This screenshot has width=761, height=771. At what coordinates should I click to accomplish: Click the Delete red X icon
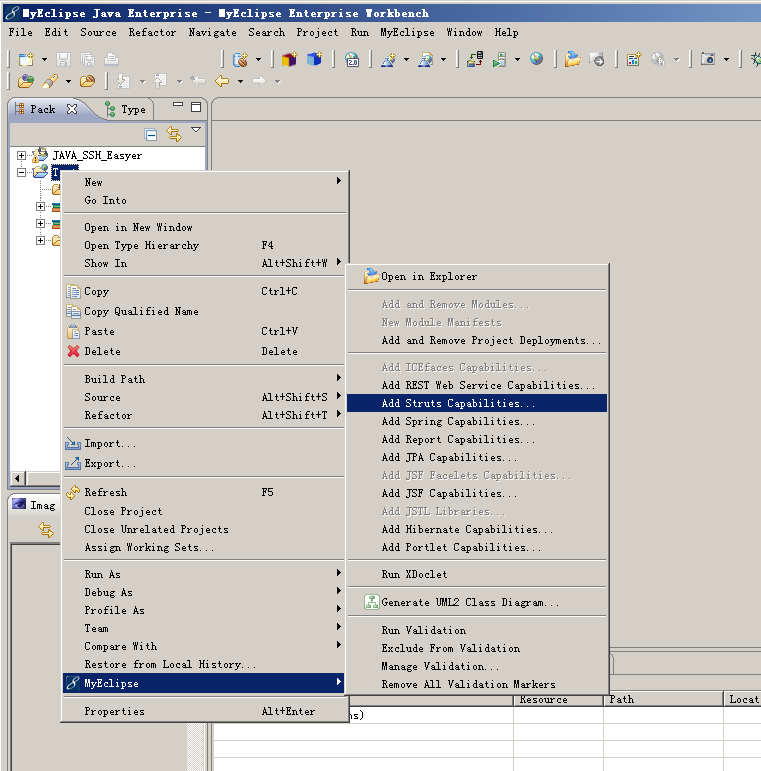[x=72, y=352]
